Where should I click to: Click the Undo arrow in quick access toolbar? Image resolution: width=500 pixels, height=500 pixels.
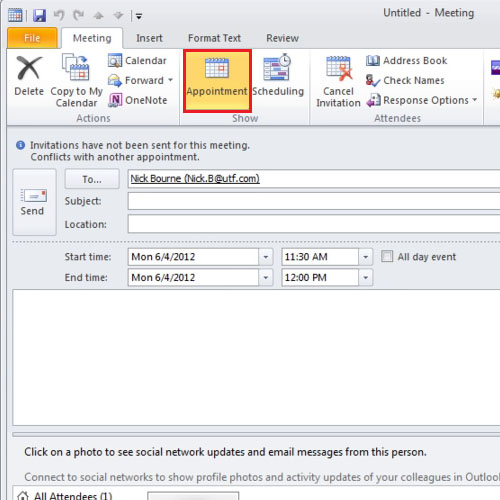point(59,15)
